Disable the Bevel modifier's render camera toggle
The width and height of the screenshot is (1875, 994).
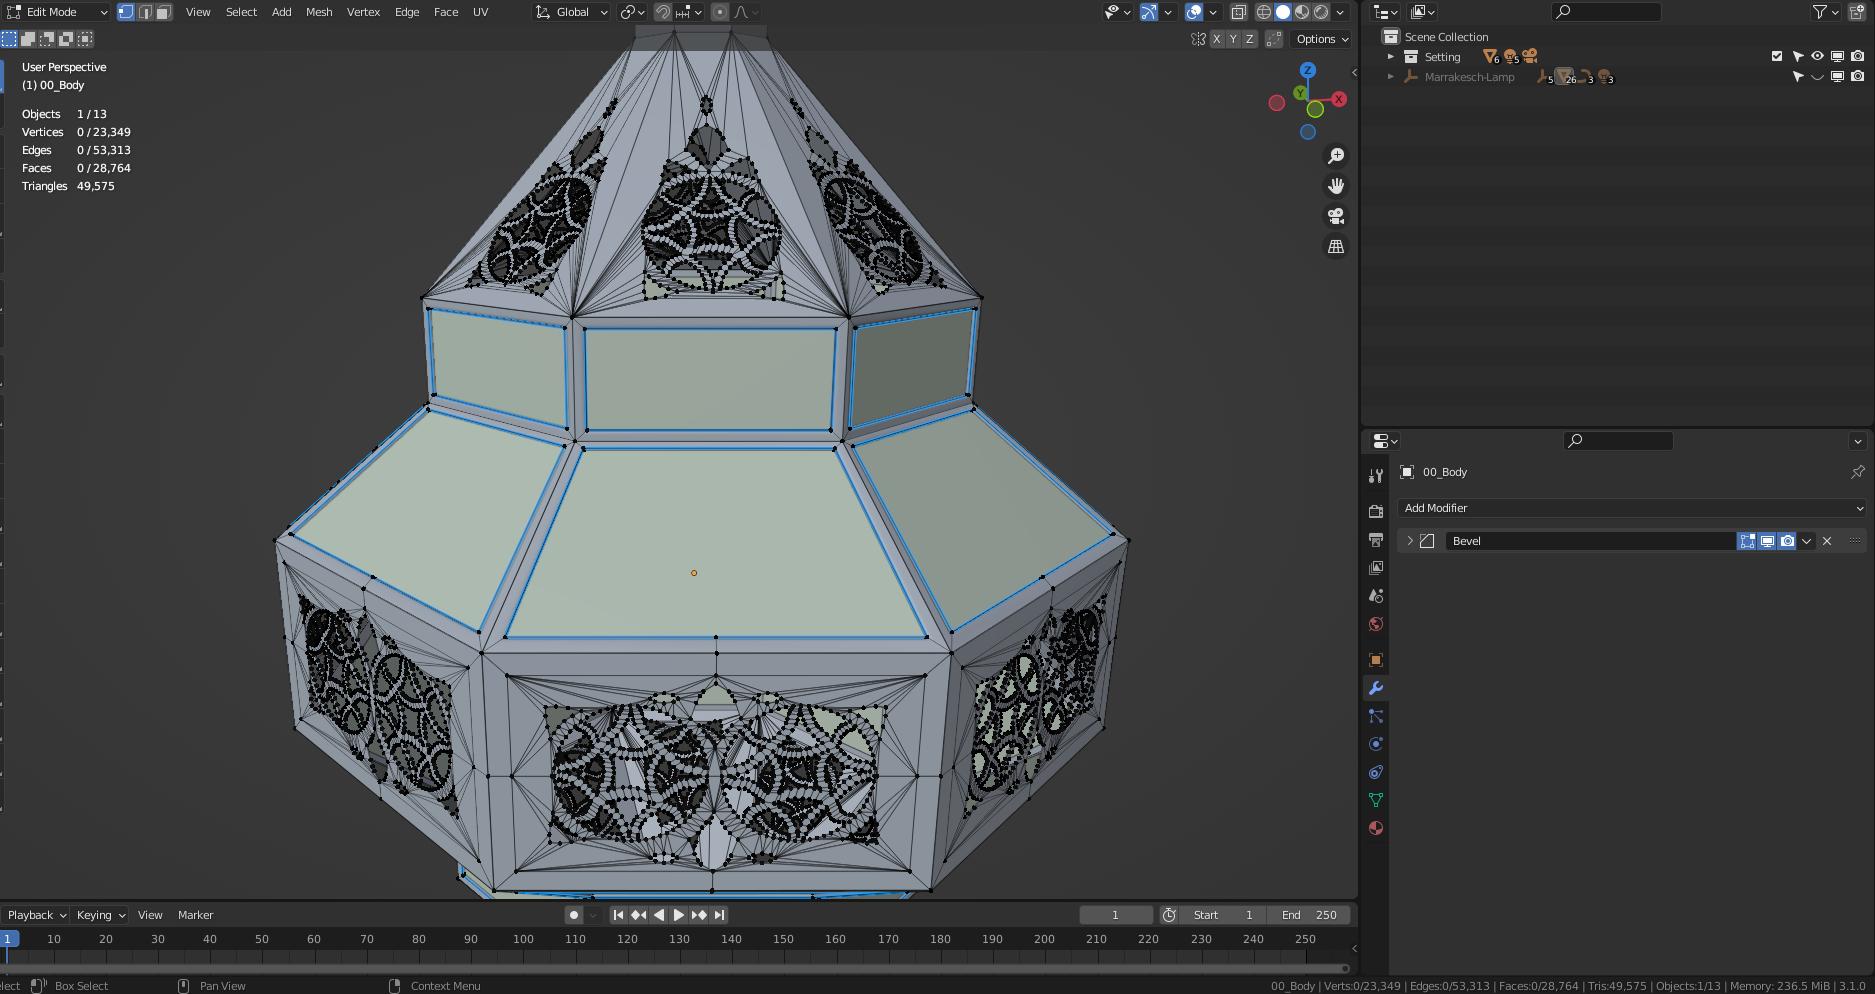(1787, 540)
